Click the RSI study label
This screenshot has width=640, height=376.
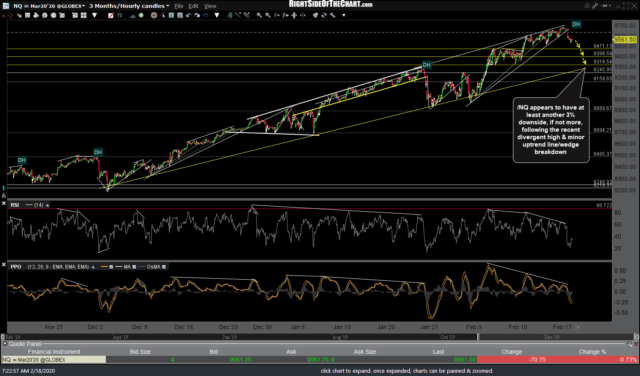coord(15,205)
